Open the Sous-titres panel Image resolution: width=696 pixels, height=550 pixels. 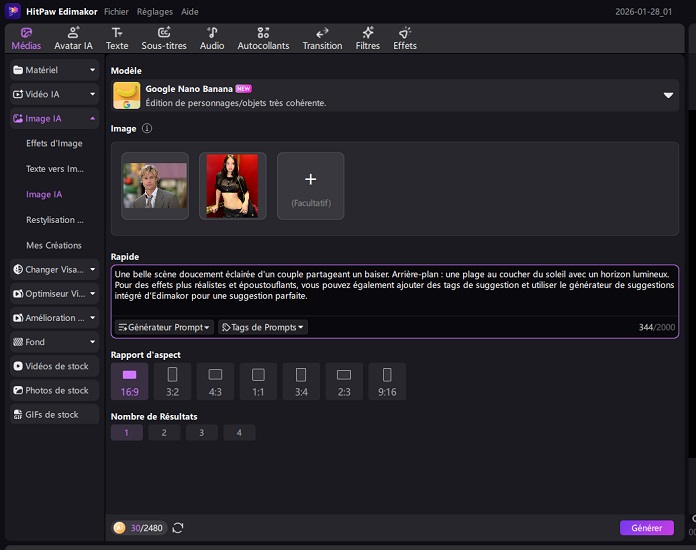(x=164, y=38)
